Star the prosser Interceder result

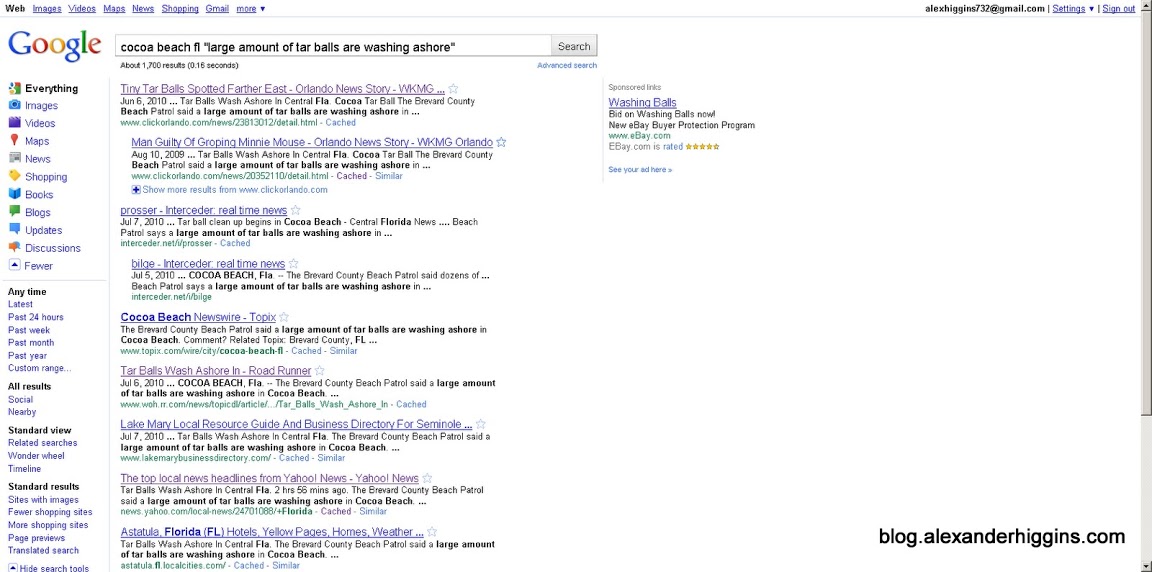295,210
